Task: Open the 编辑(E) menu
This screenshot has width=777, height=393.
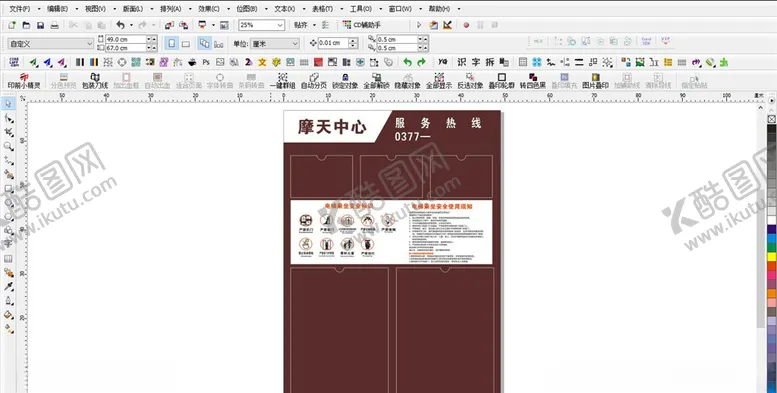Action: point(57,9)
